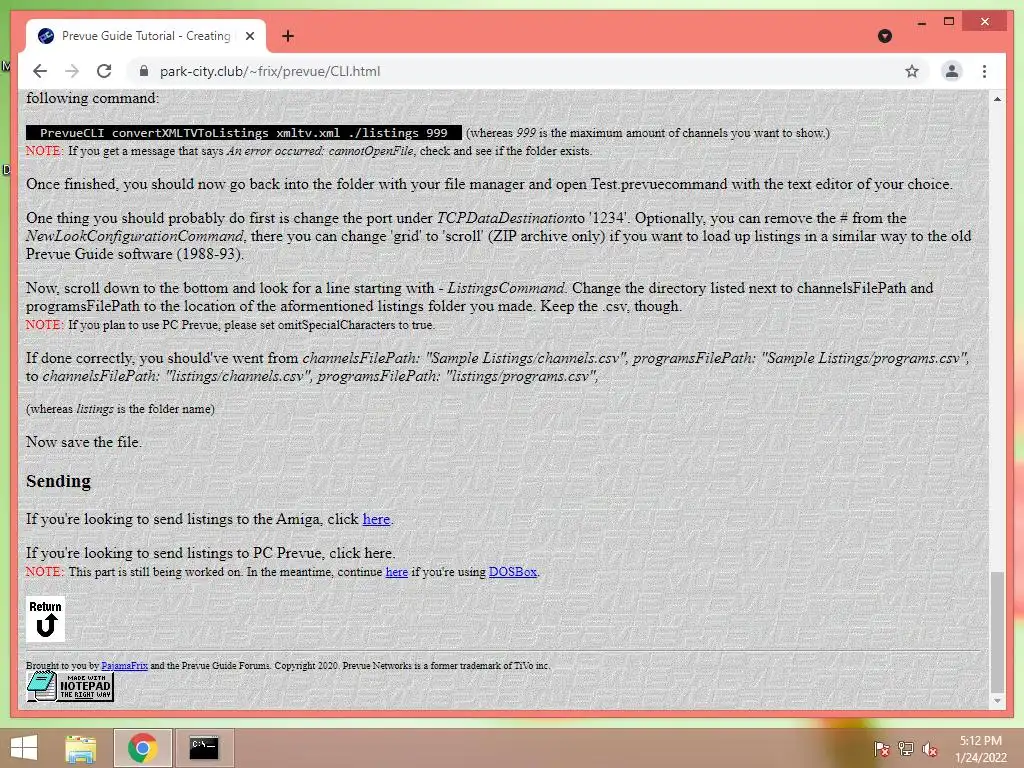The image size is (1024, 768).
Task: Click the Return arrow image
Action: pyautogui.click(x=45, y=619)
